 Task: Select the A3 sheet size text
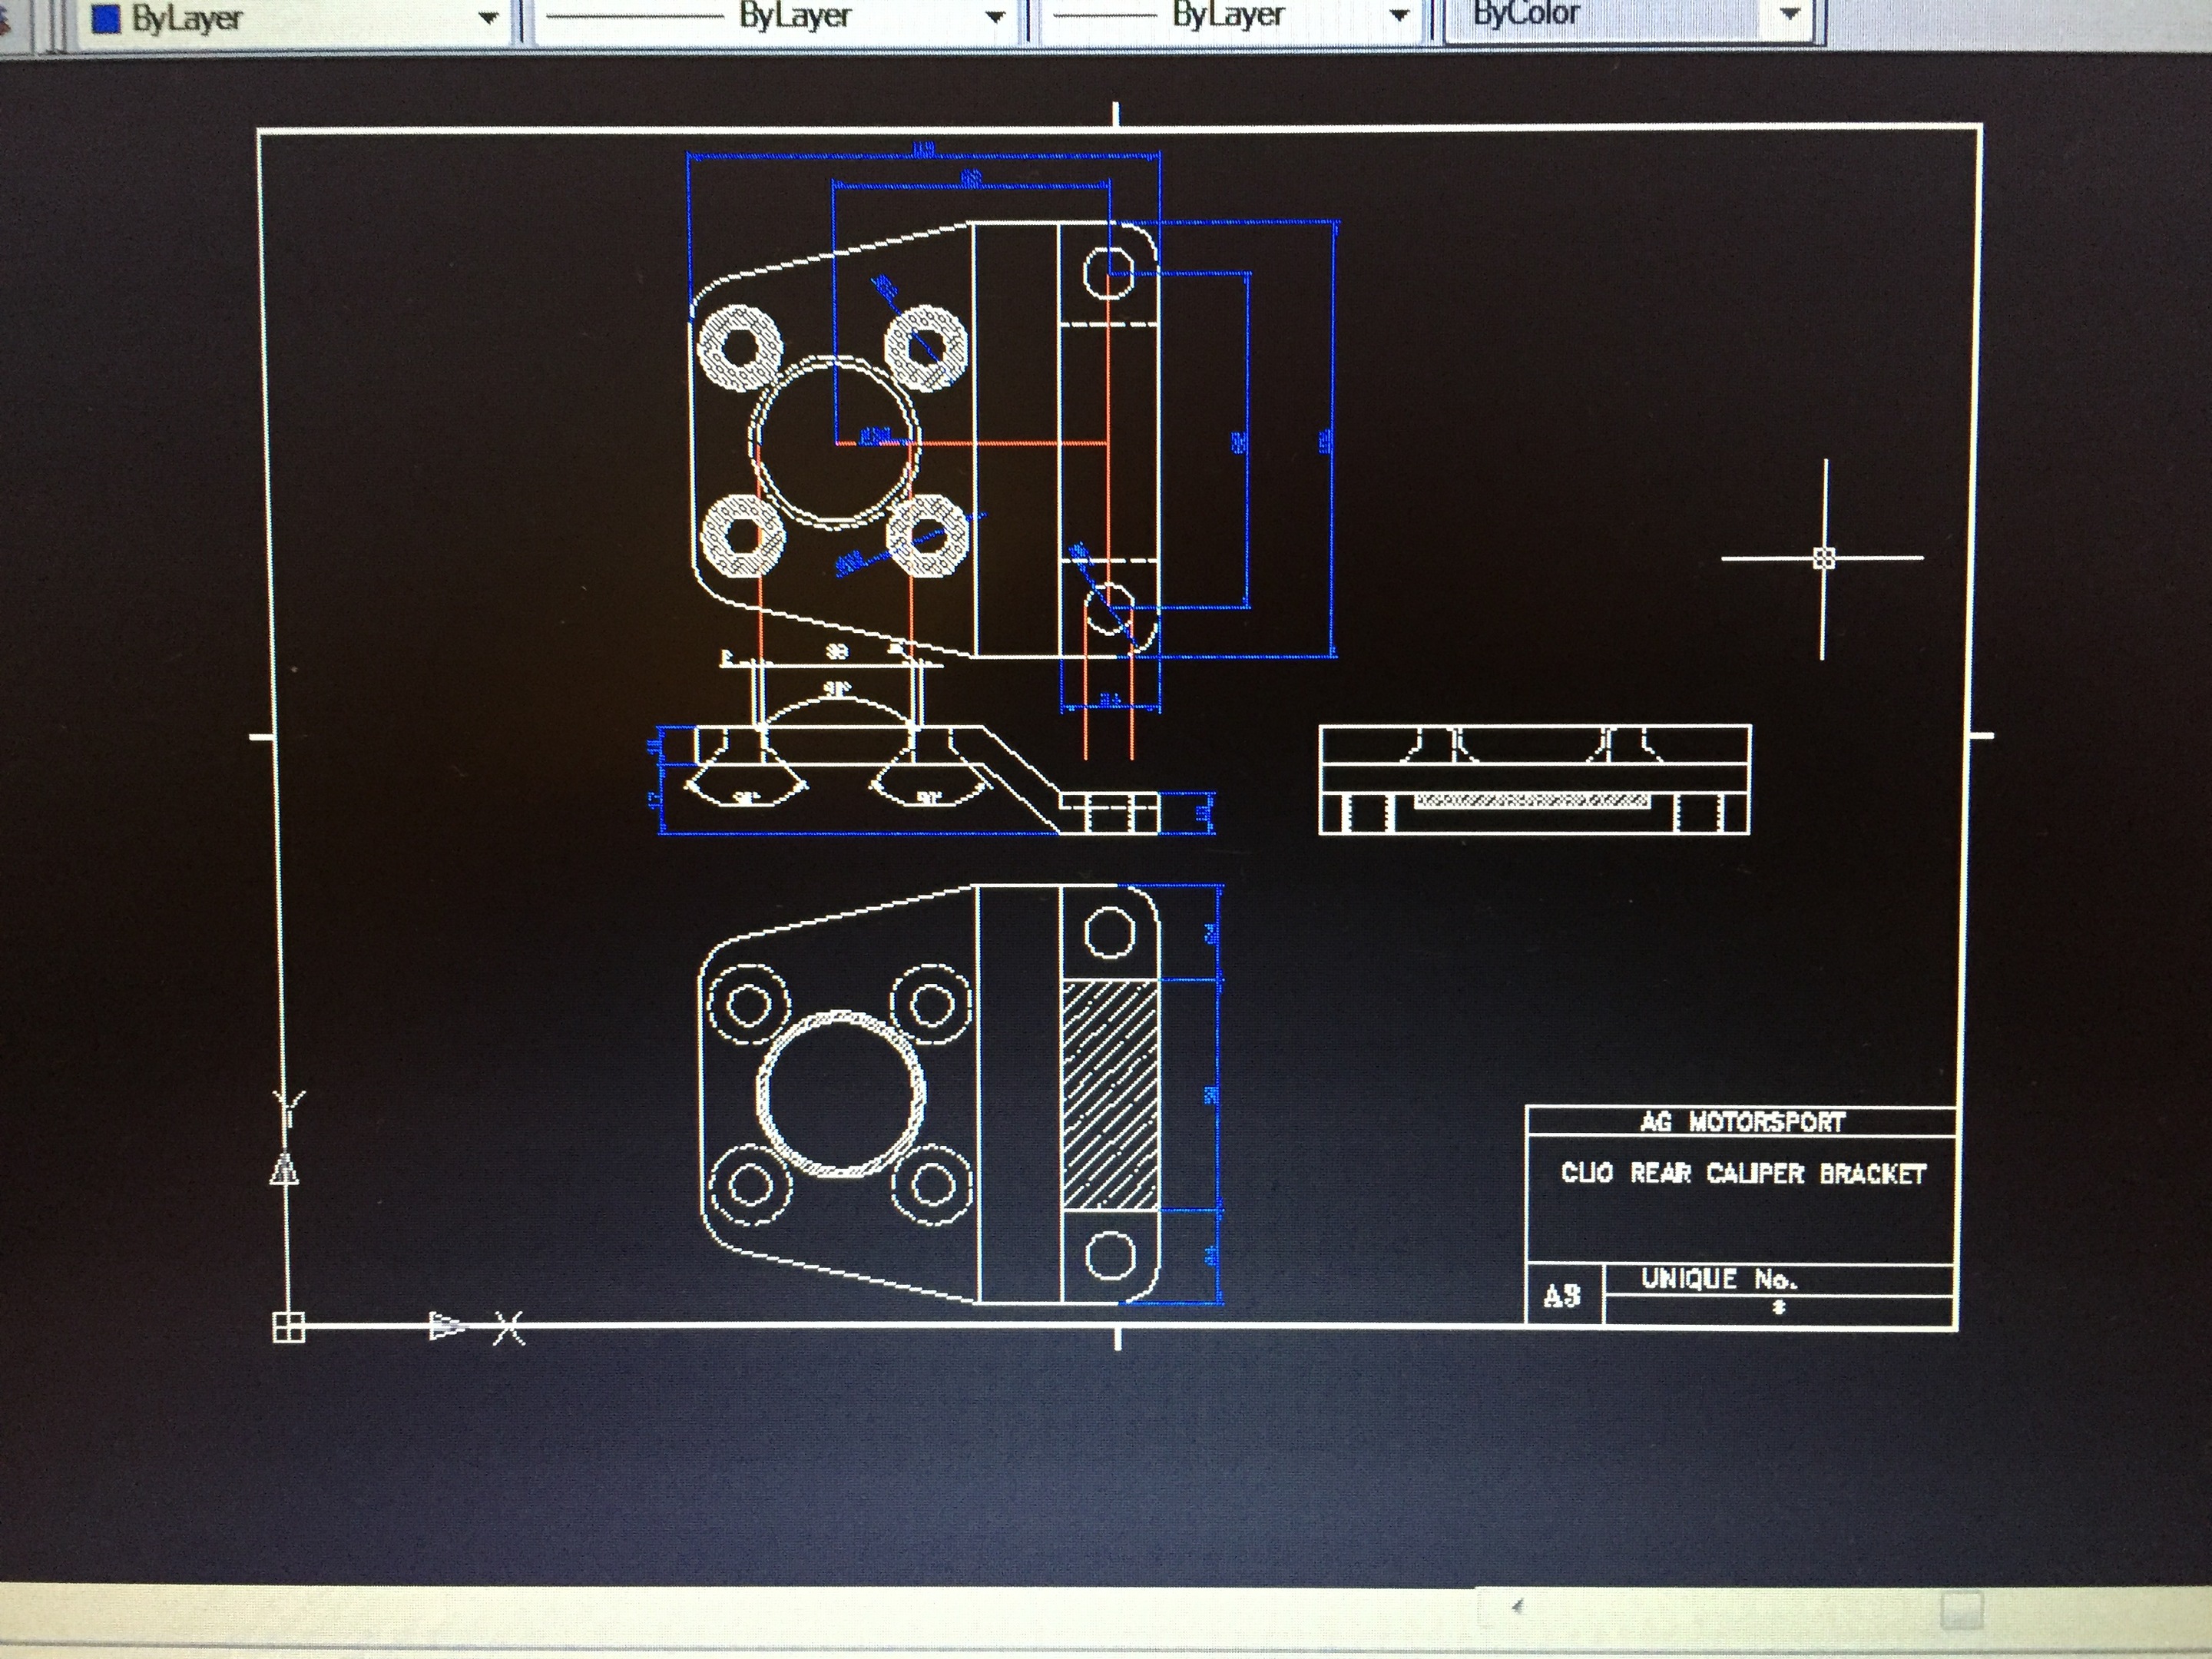click(x=1562, y=1297)
